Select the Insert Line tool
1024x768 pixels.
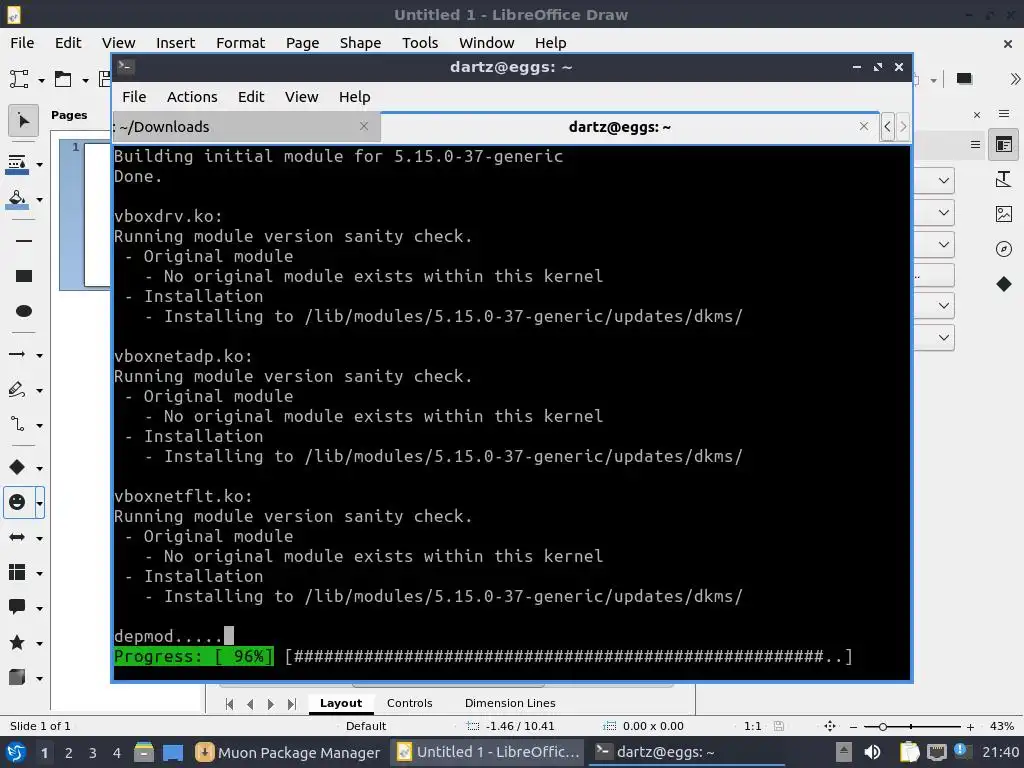pos(24,241)
